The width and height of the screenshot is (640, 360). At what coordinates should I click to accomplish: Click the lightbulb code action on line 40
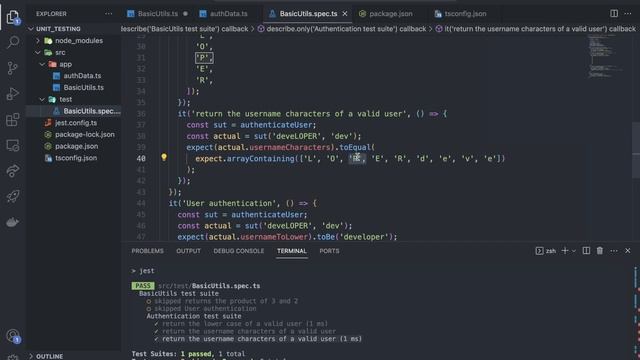click(164, 157)
